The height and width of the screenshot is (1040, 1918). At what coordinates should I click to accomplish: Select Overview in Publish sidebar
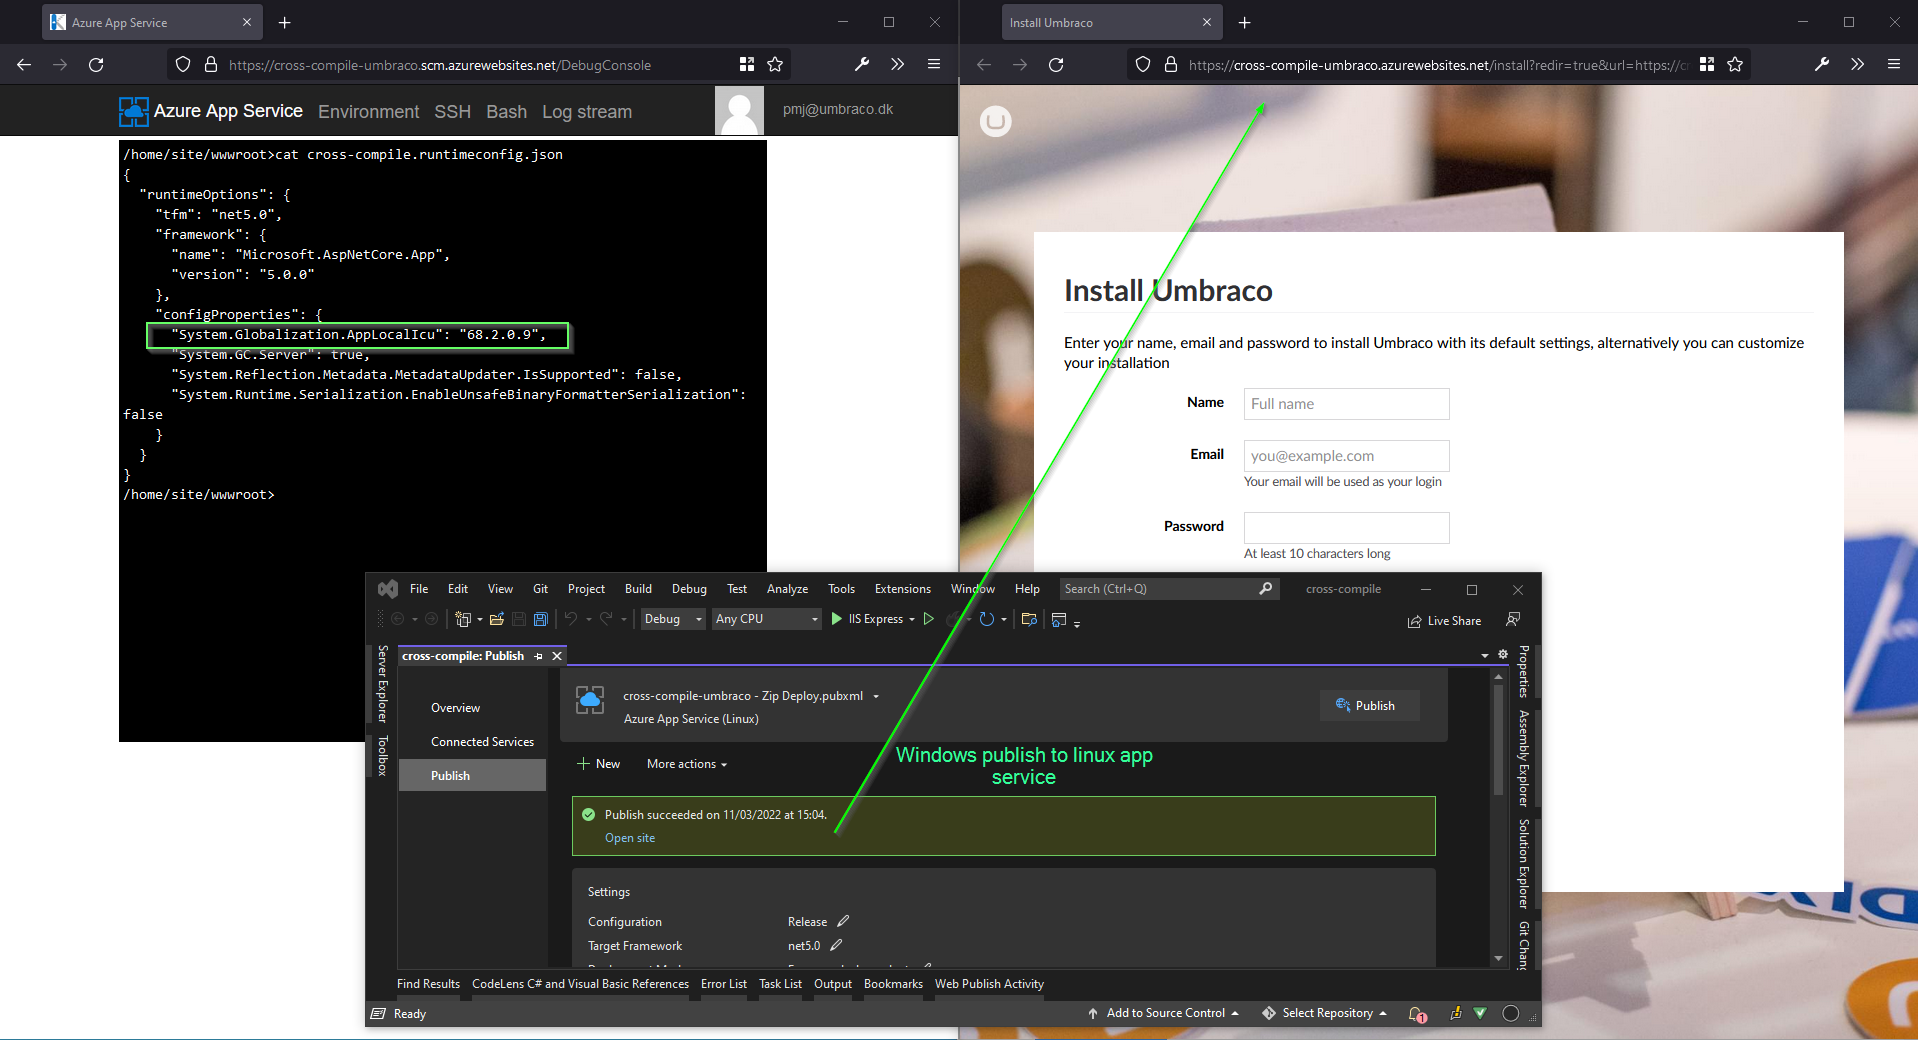pos(455,708)
